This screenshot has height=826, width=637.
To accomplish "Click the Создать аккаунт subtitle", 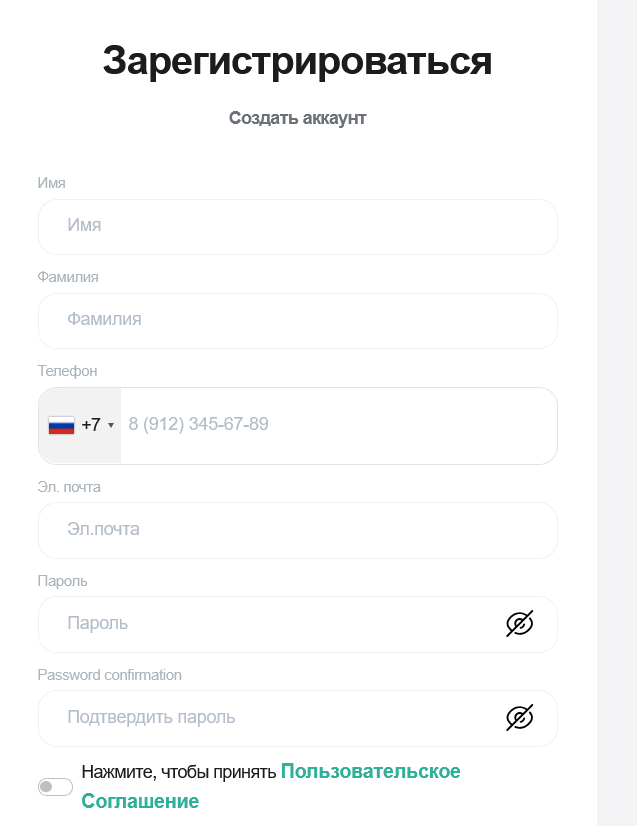I will click(297, 118).
